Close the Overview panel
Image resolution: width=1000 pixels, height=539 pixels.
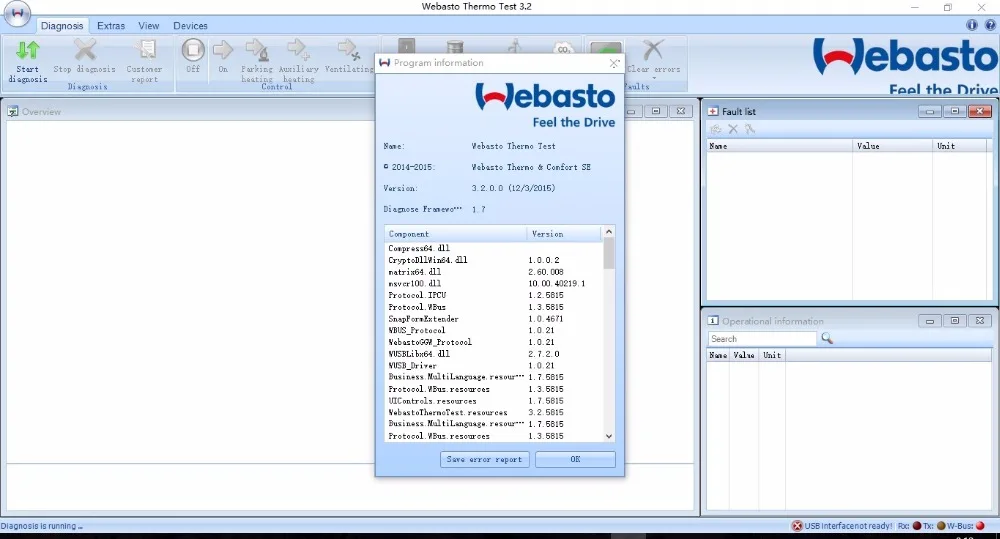(680, 111)
